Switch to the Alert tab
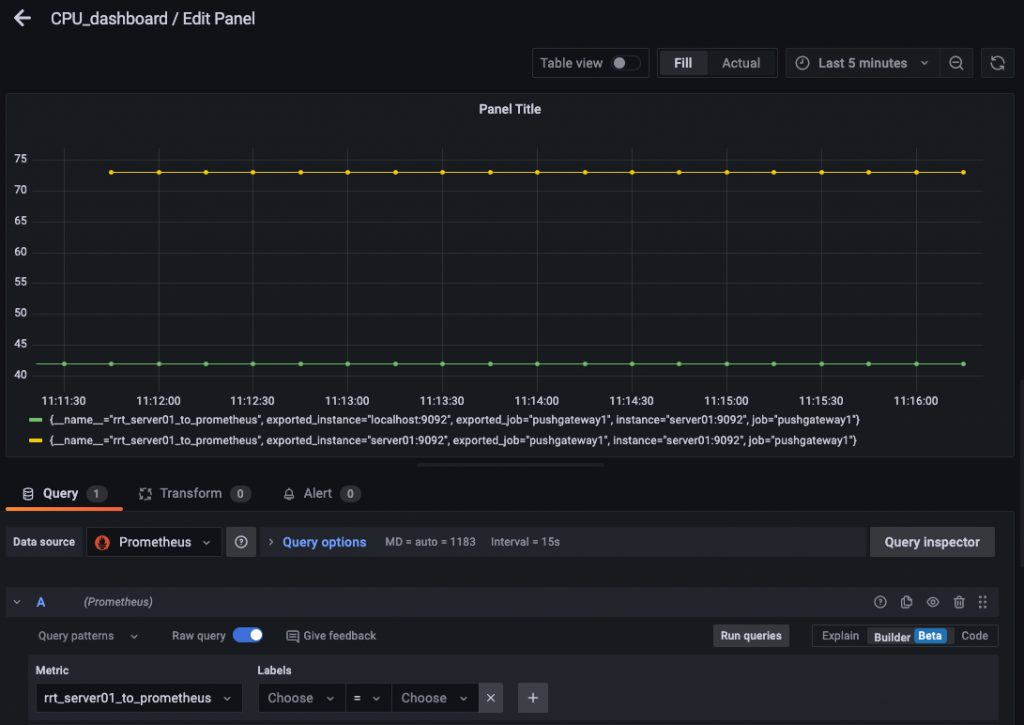Viewport: 1024px width, 725px height. point(320,494)
